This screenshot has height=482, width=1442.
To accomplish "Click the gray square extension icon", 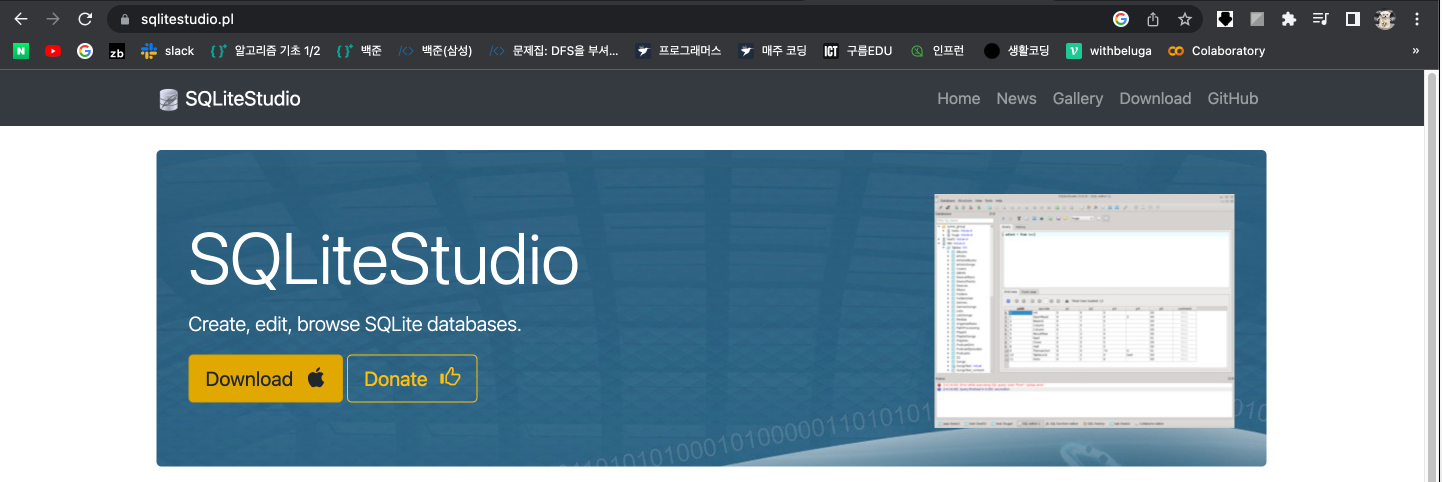I will [x=1256, y=19].
